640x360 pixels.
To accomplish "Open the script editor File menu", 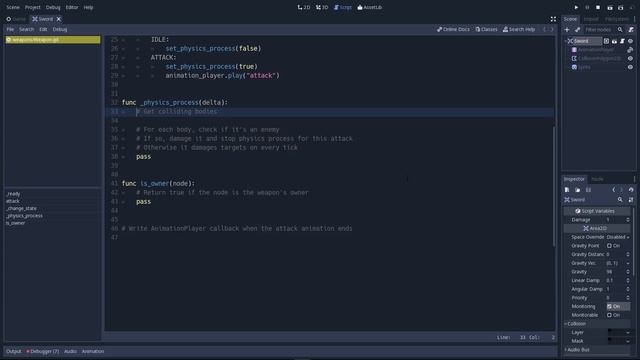I will [x=10, y=29].
